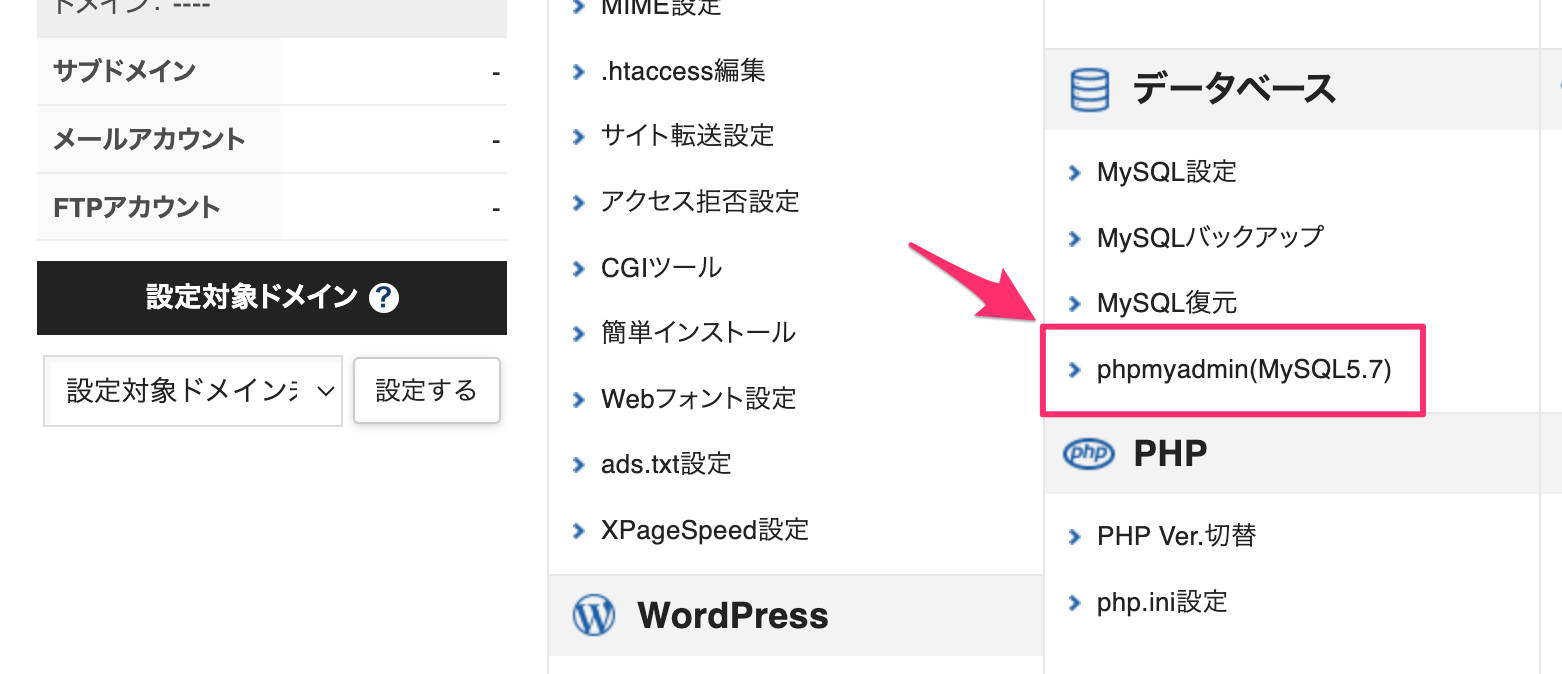The height and width of the screenshot is (674, 1562).
Task: Open the サイト転送設定 link
Action: click(688, 135)
